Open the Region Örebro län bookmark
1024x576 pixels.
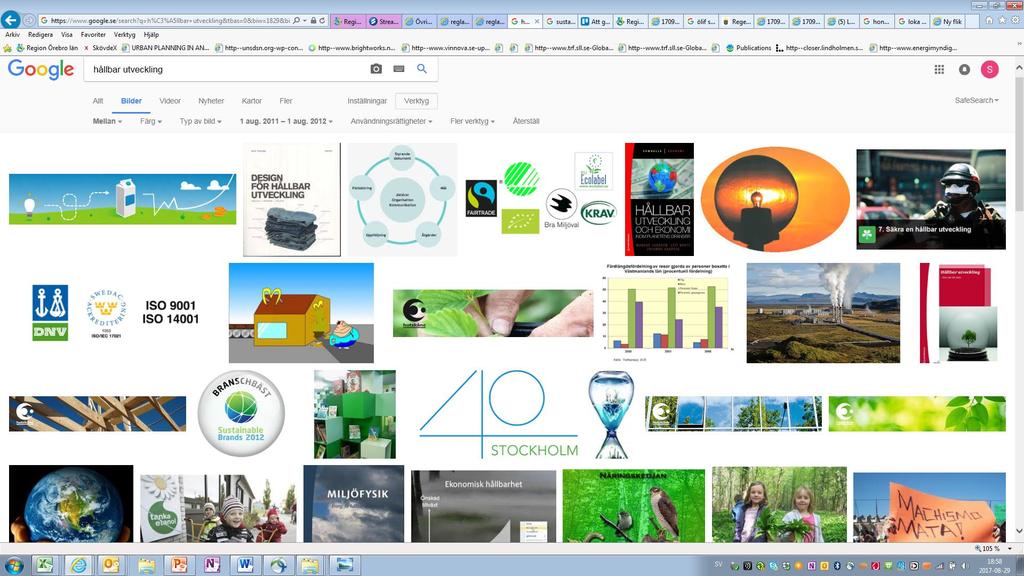click(x=47, y=48)
